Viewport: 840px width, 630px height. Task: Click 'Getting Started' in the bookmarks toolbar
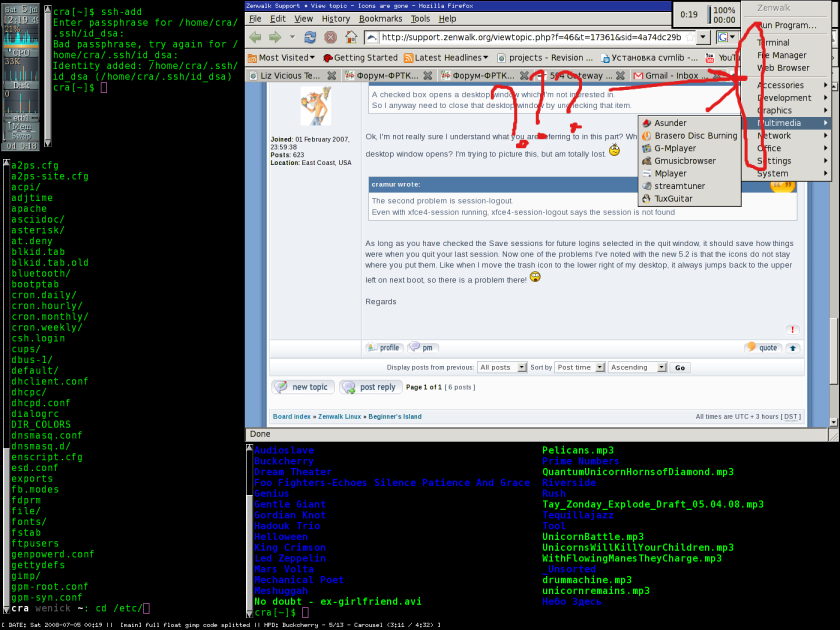pyautogui.click(x=360, y=58)
